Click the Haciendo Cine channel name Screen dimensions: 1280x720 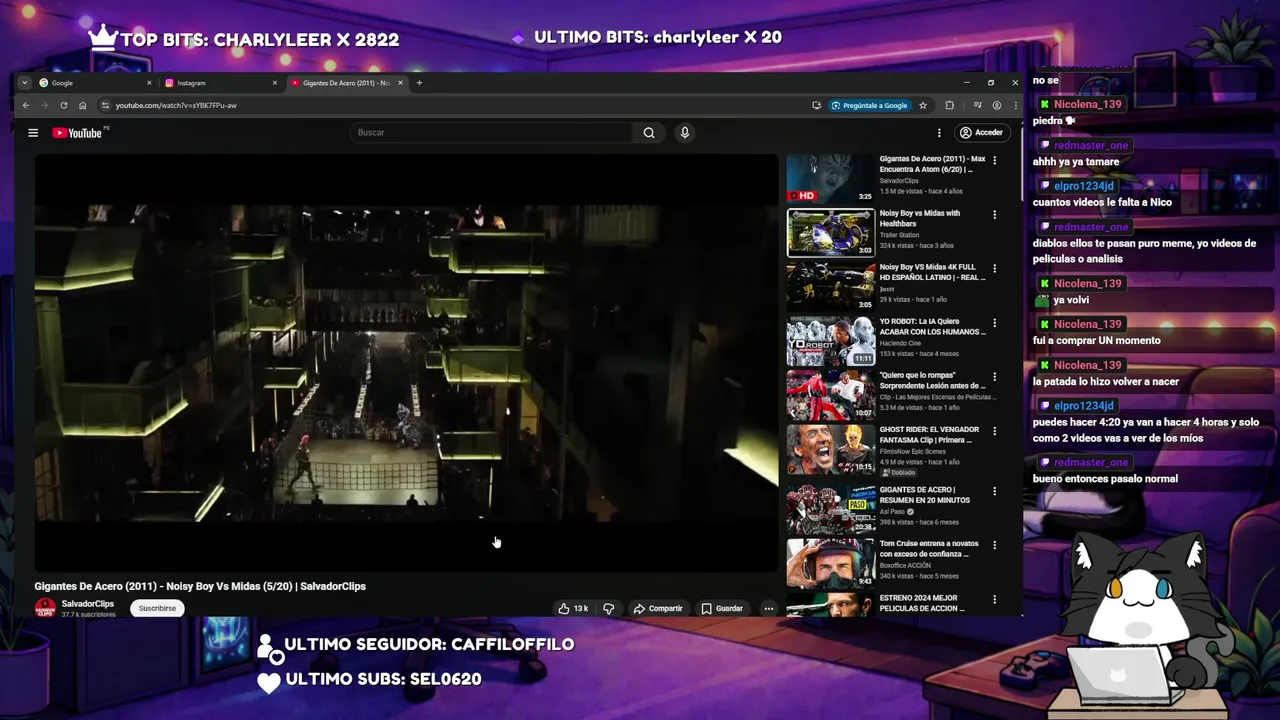tap(901, 343)
